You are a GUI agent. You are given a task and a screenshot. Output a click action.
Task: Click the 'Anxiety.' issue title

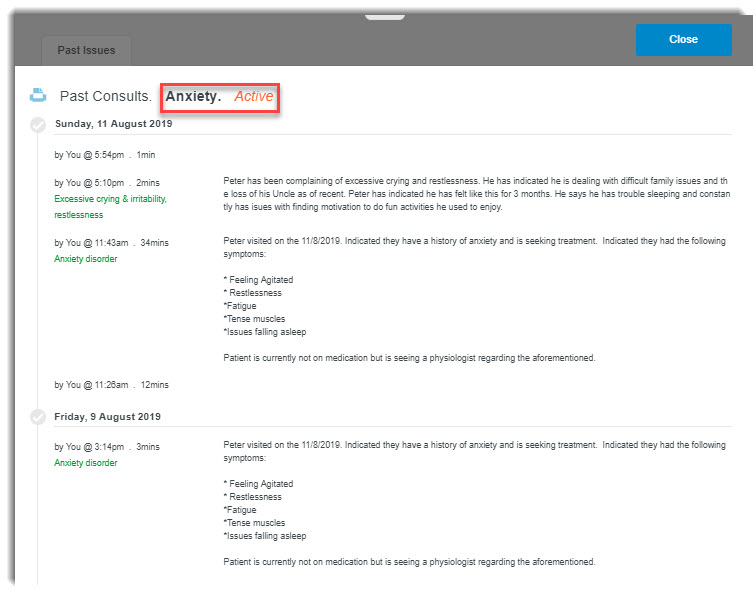pyautogui.click(x=193, y=96)
